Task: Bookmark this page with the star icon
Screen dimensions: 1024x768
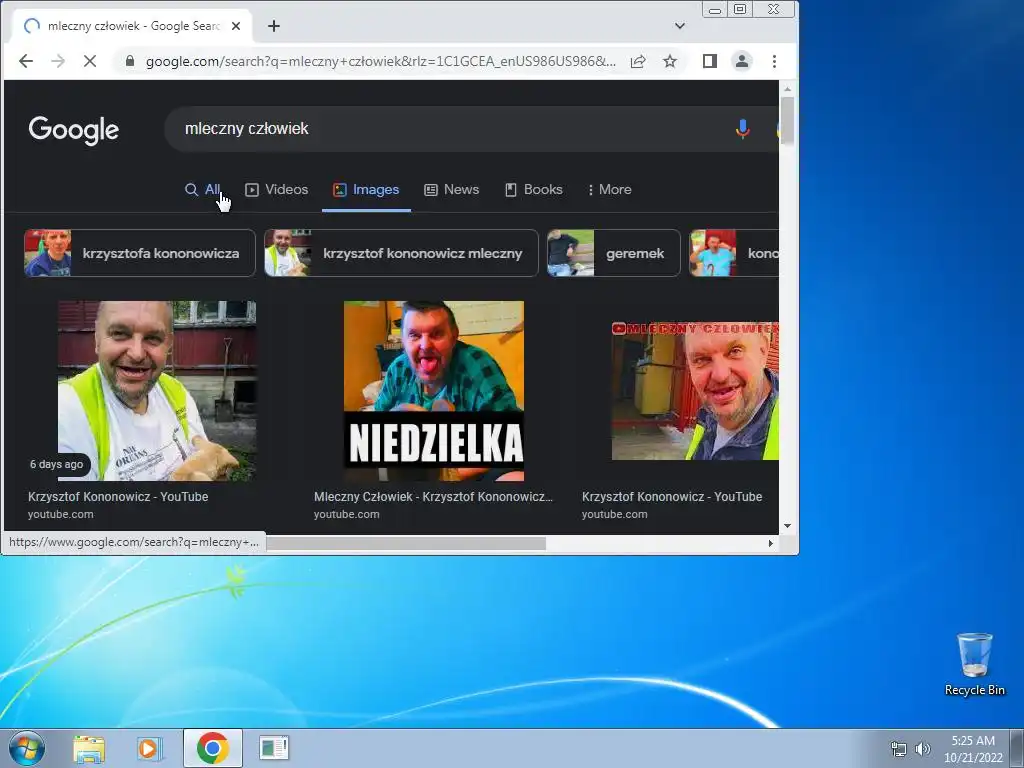Action: [670, 61]
